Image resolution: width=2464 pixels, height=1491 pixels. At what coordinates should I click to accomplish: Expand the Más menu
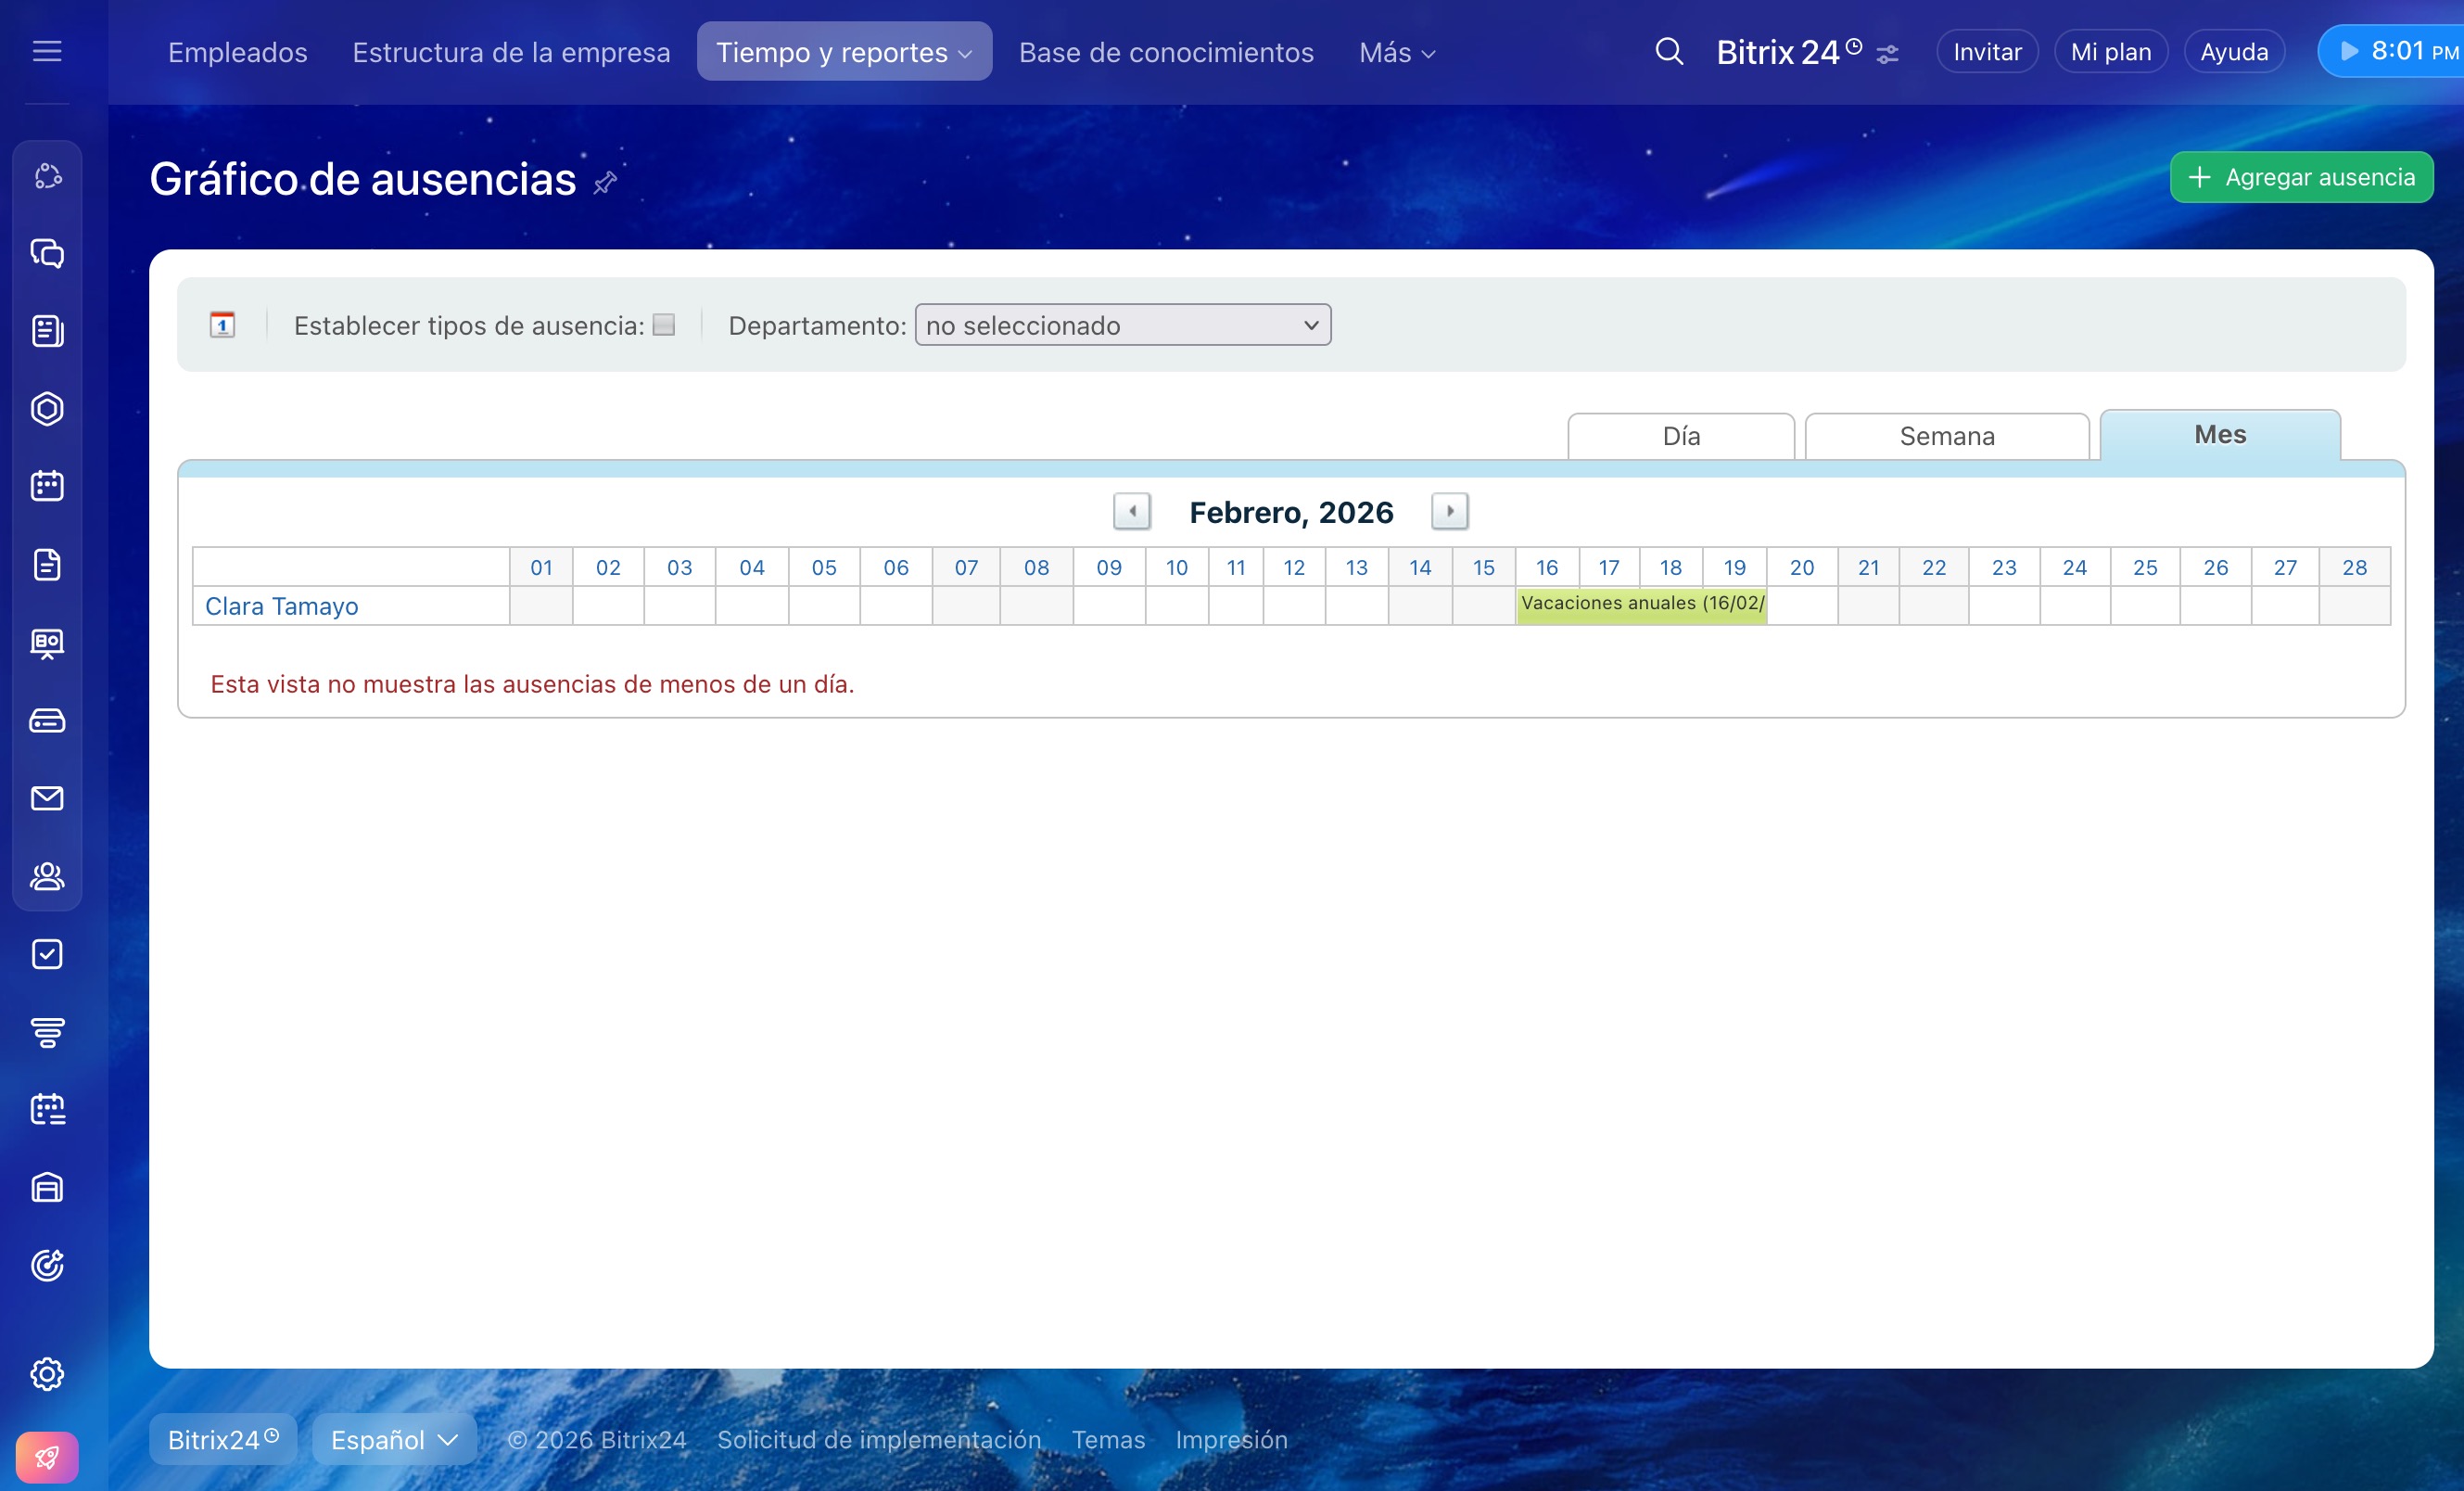coord(1396,52)
